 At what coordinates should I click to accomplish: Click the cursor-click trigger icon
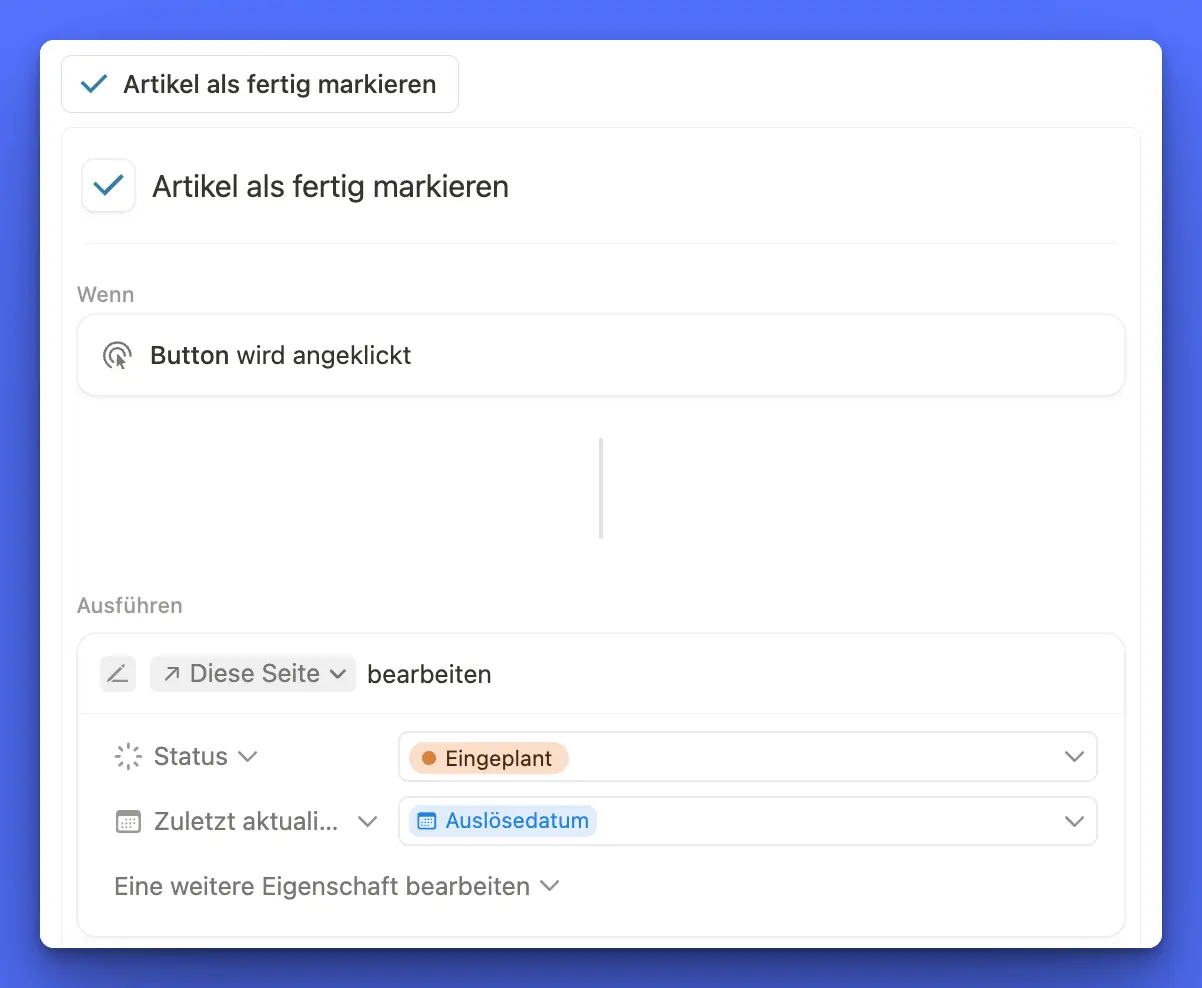coord(117,356)
